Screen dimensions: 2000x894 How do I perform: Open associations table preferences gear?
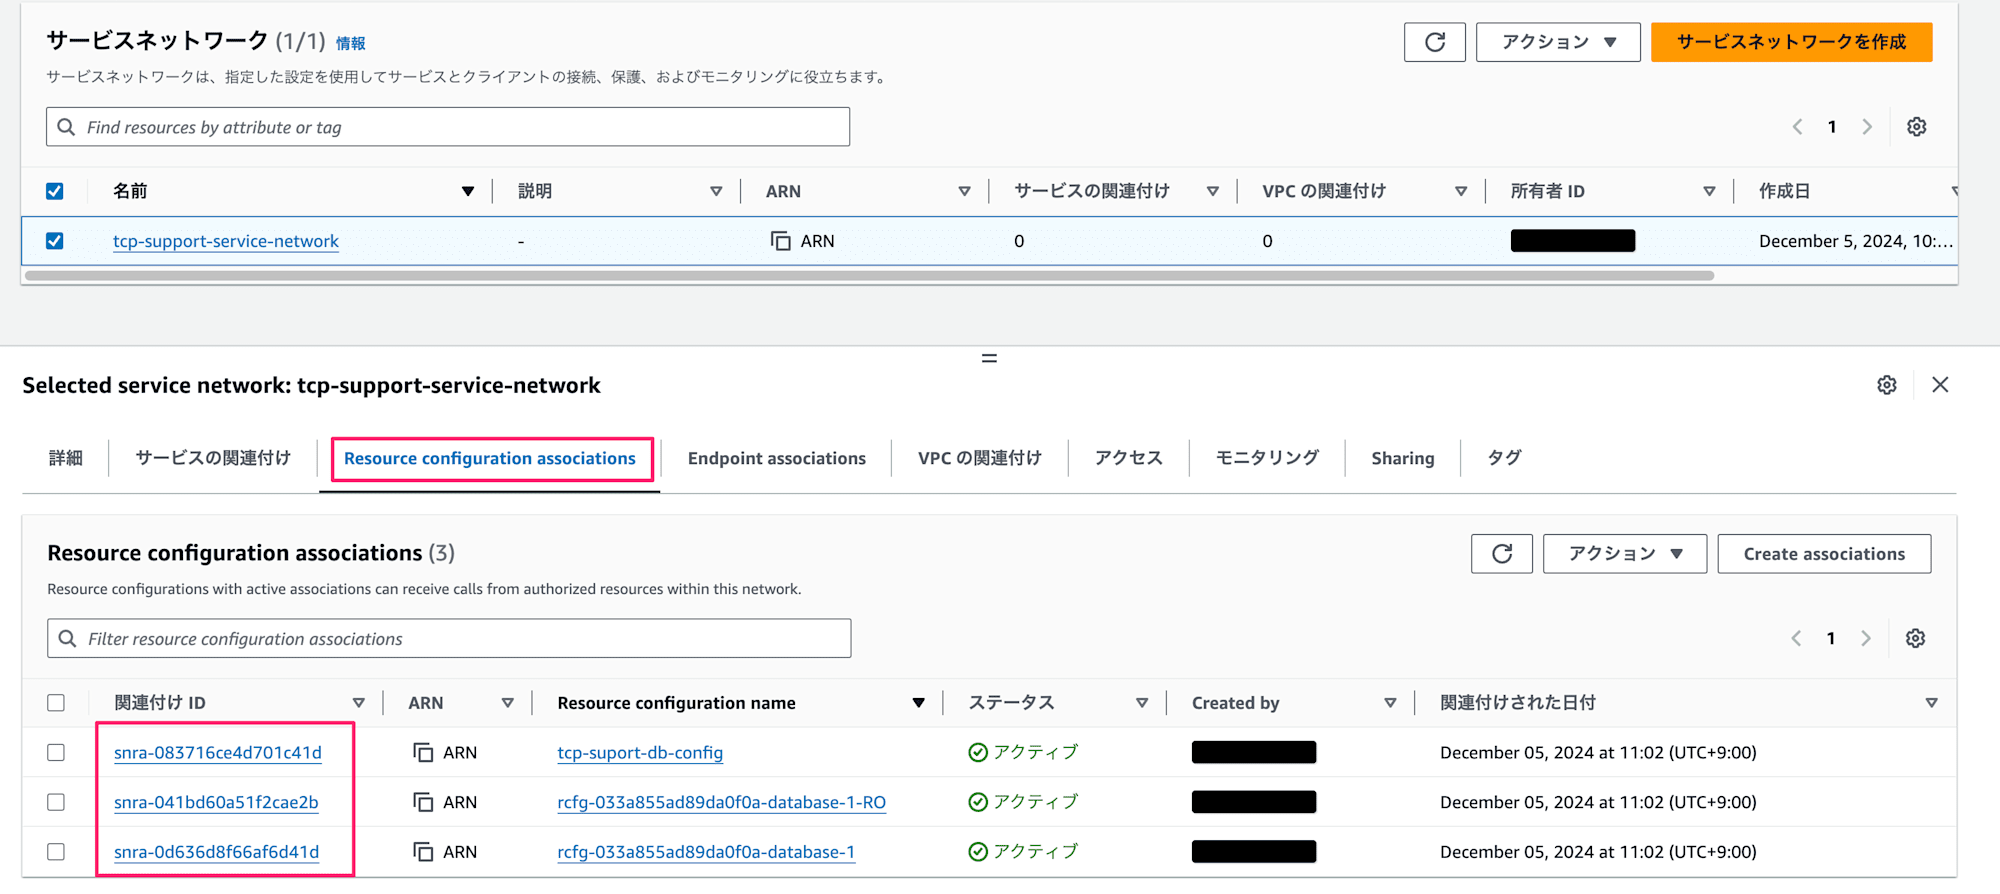[1915, 638]
